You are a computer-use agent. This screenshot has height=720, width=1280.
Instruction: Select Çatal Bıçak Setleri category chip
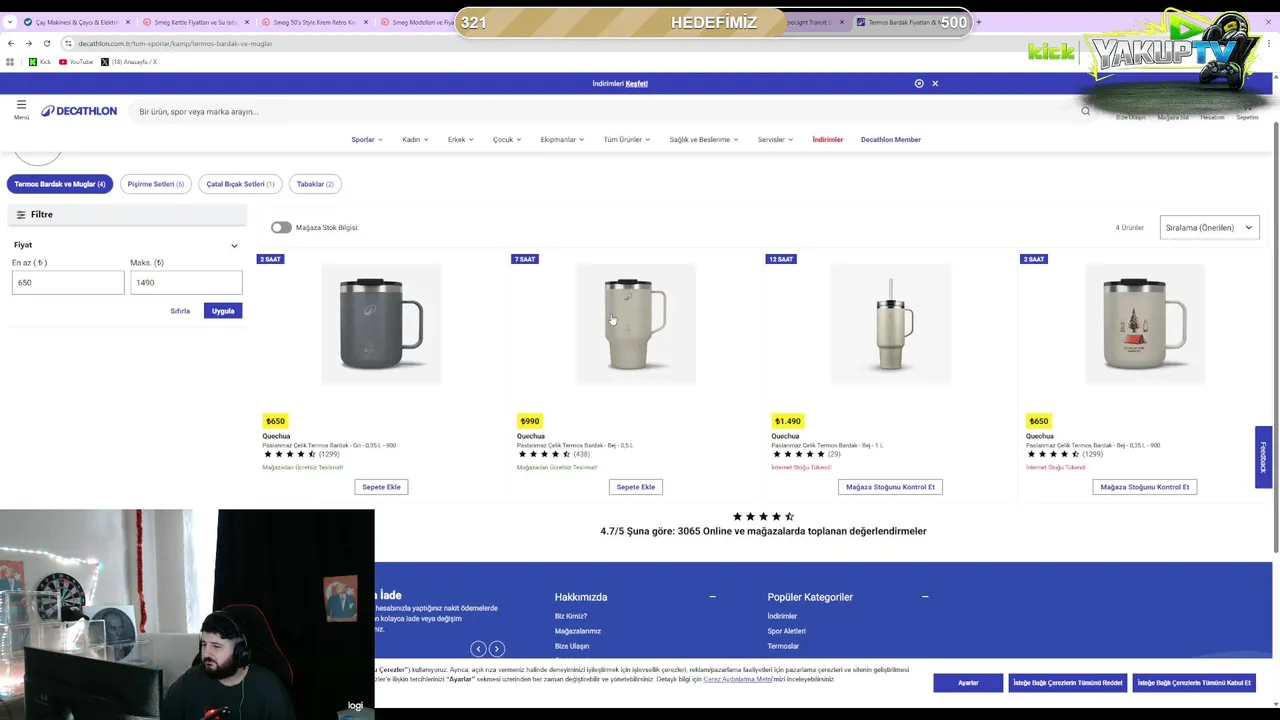(240, 184)
